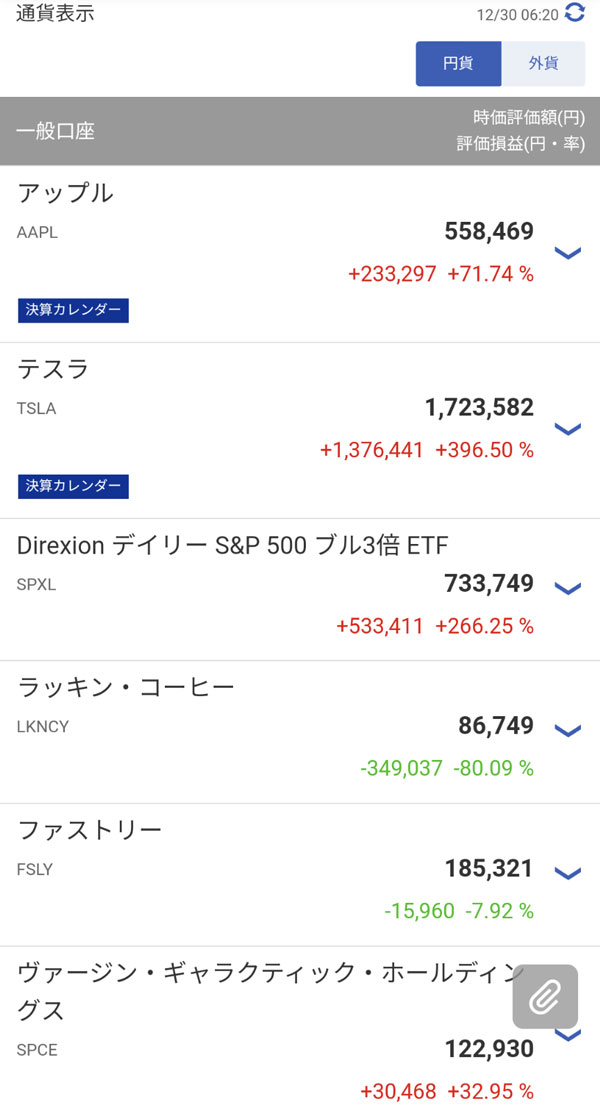Image resolution: width=600 pixels, height=1106 pixels.
Task: Tap the floating paperclip attachment icon
Action: coord(545,996)
